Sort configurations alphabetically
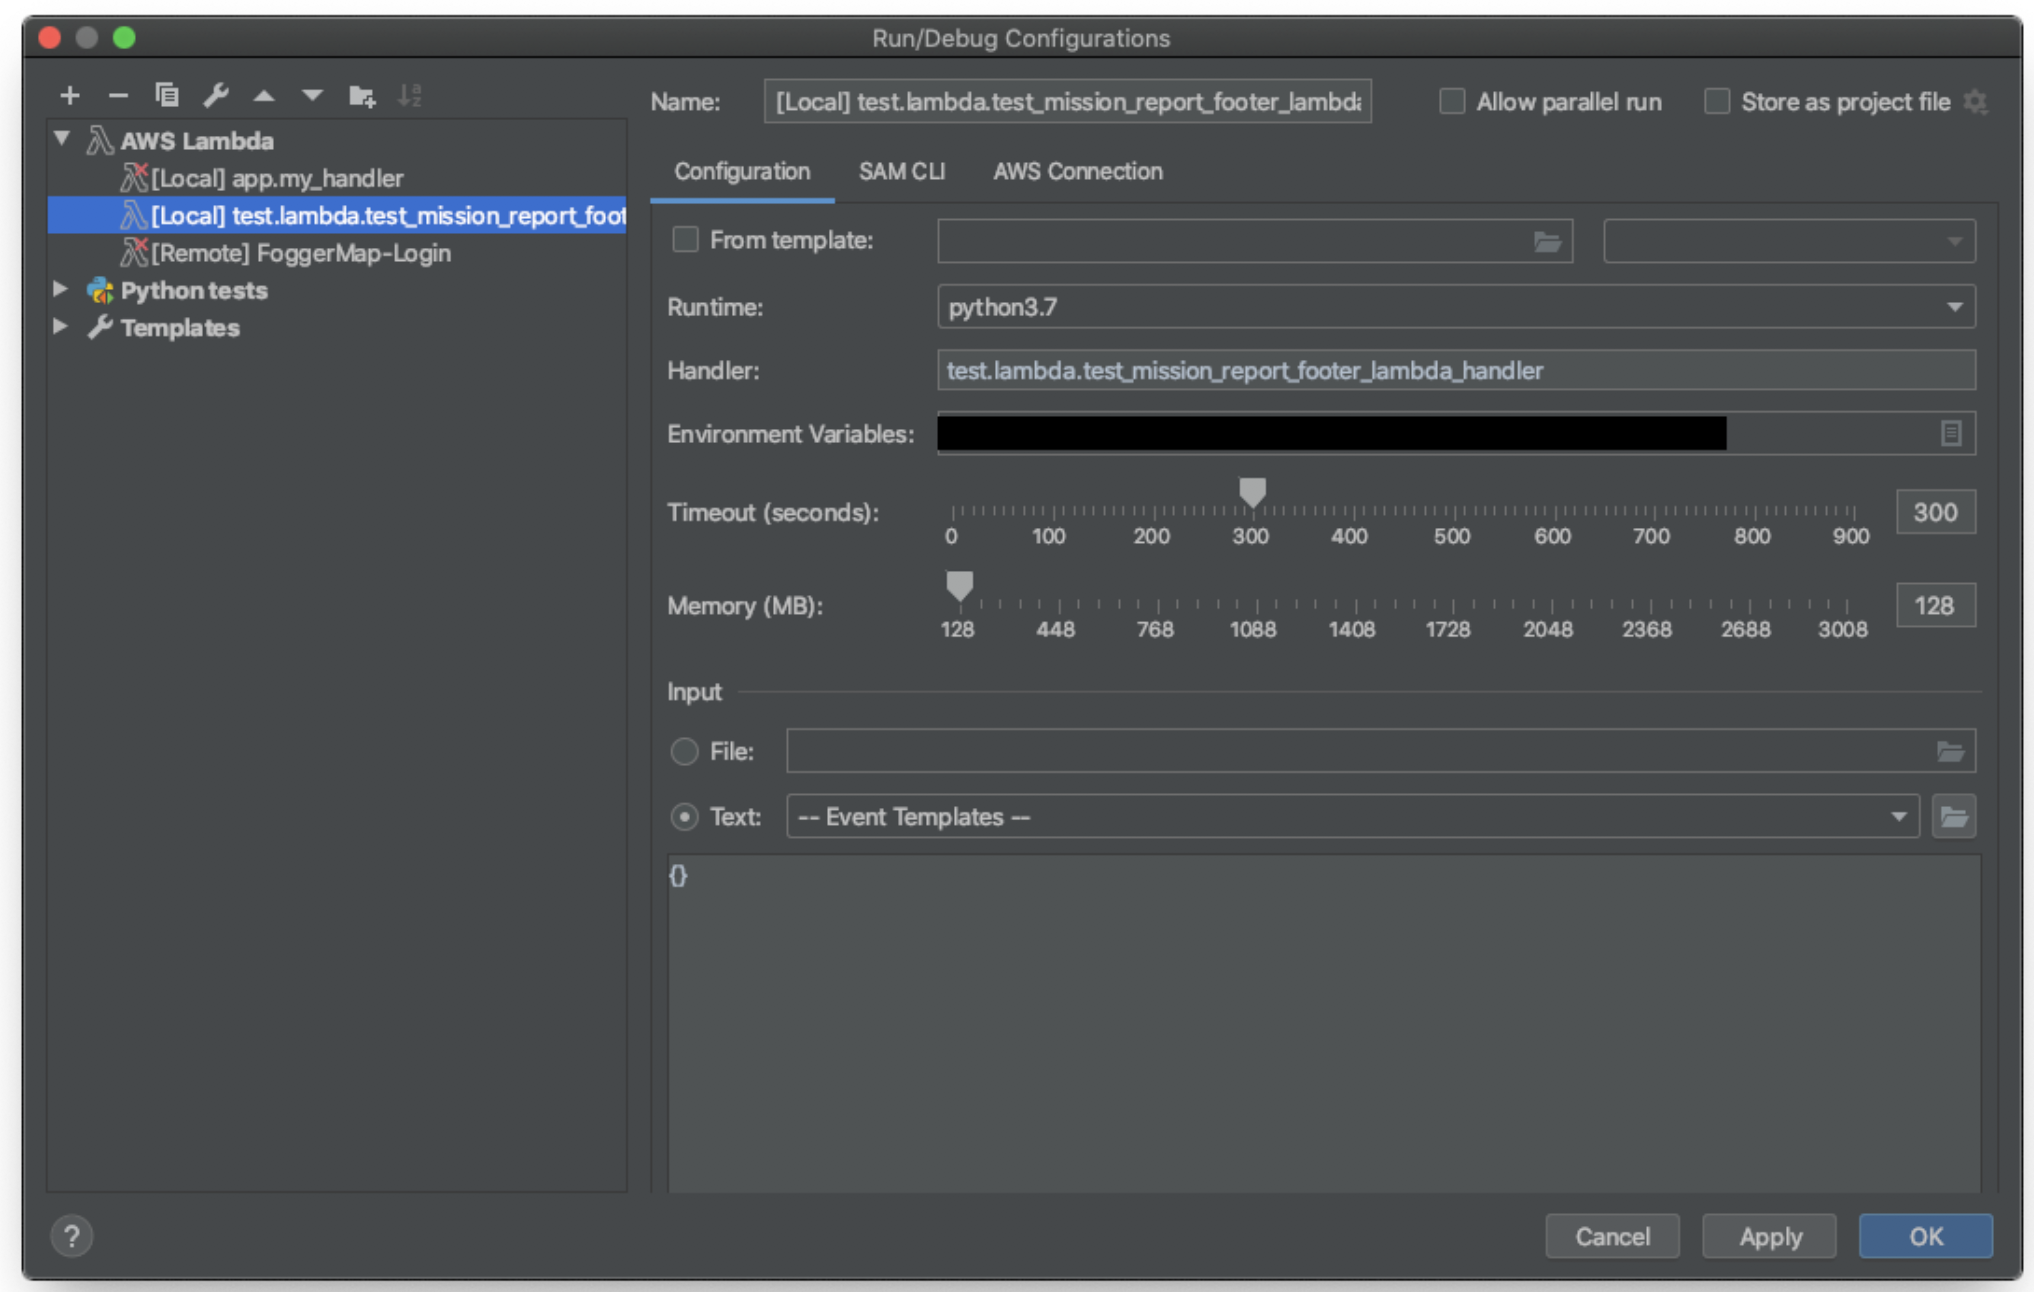The height and width of the screenshot is (1292, 2034). (410, 95)
